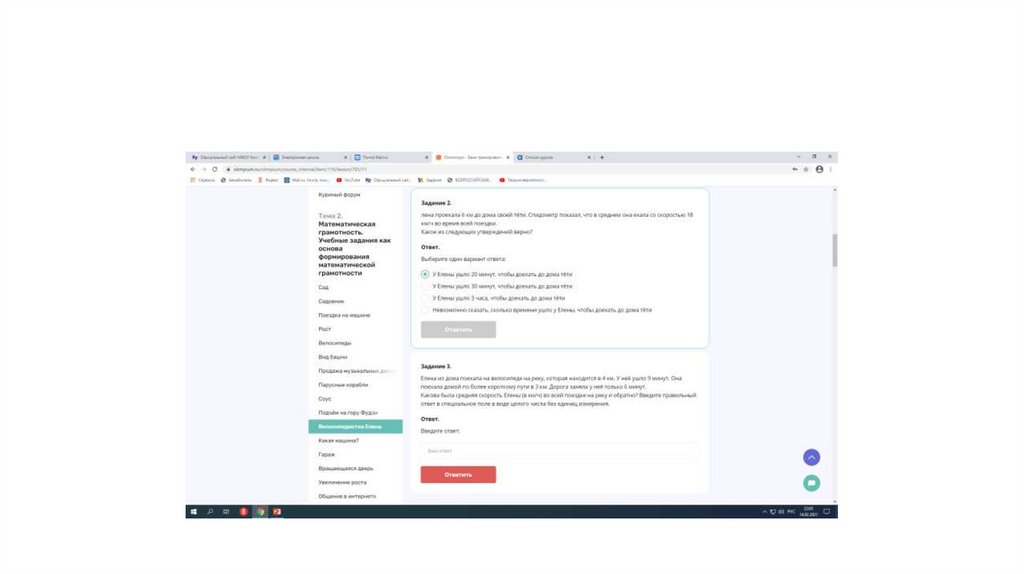
Task: Open a new browser tab with plus
Action: (x=601, y=157)
